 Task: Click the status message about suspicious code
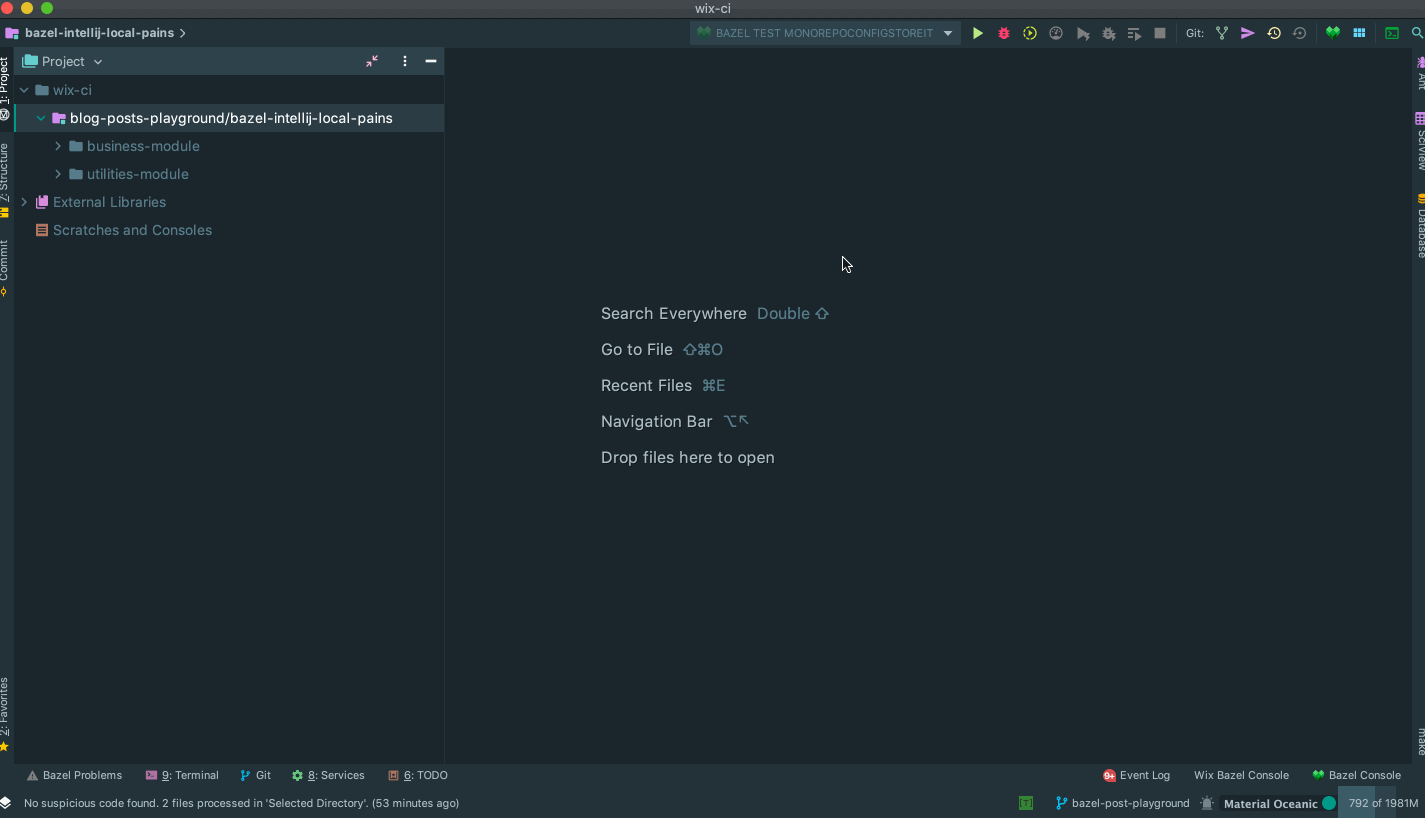(x=241, y=803)
